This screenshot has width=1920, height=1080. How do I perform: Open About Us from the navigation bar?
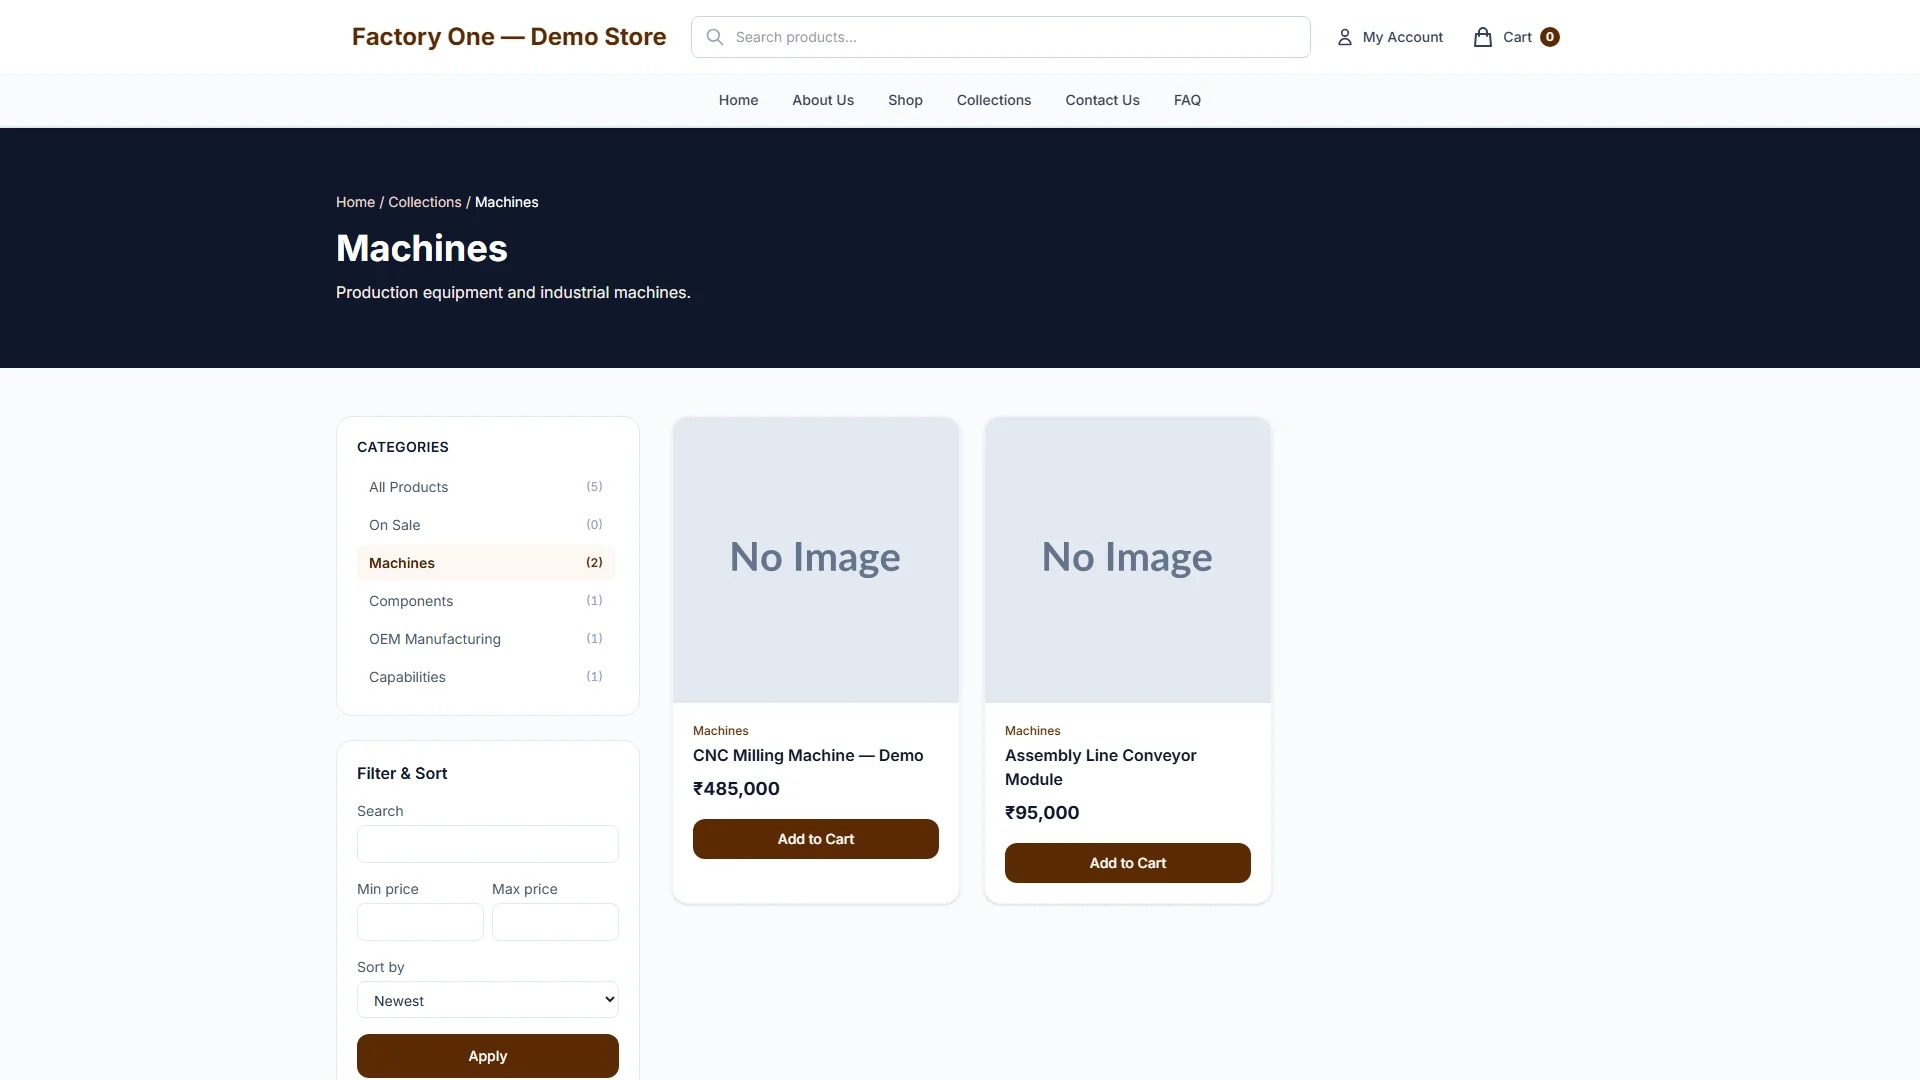point(822,100)
